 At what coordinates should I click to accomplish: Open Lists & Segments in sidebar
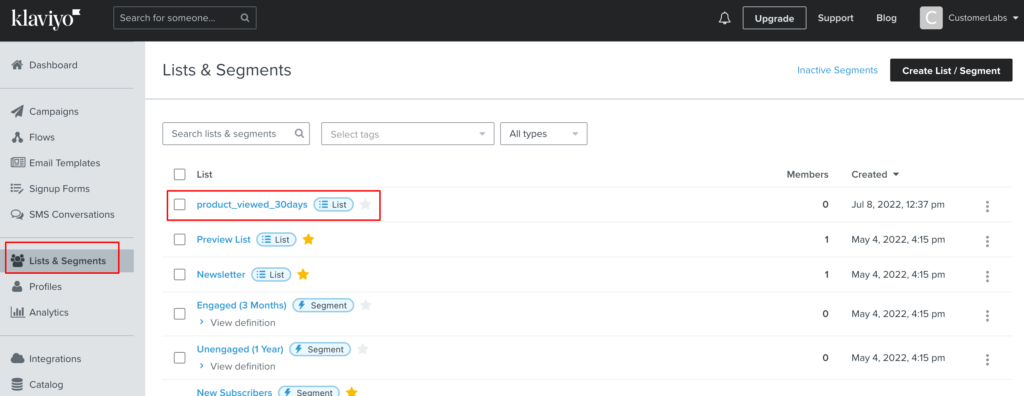click(x=67, y=261)
